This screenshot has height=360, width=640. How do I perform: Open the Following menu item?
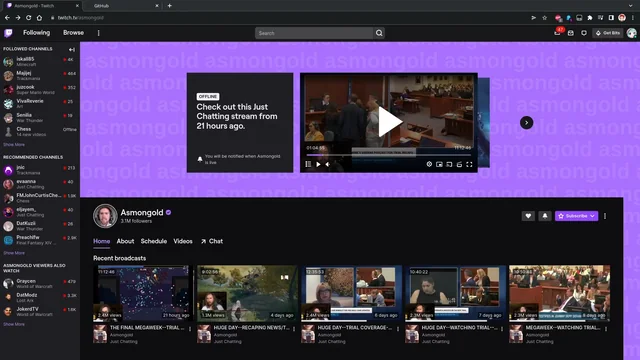tap(36, 33)
